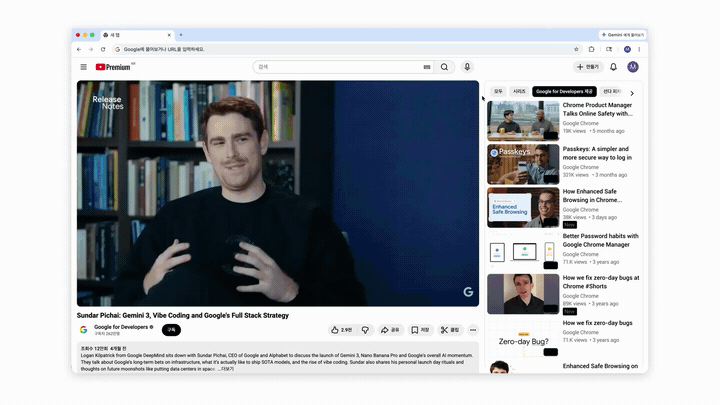
Task: Open more actions with the three-dot button
Action: pos(473,330)
